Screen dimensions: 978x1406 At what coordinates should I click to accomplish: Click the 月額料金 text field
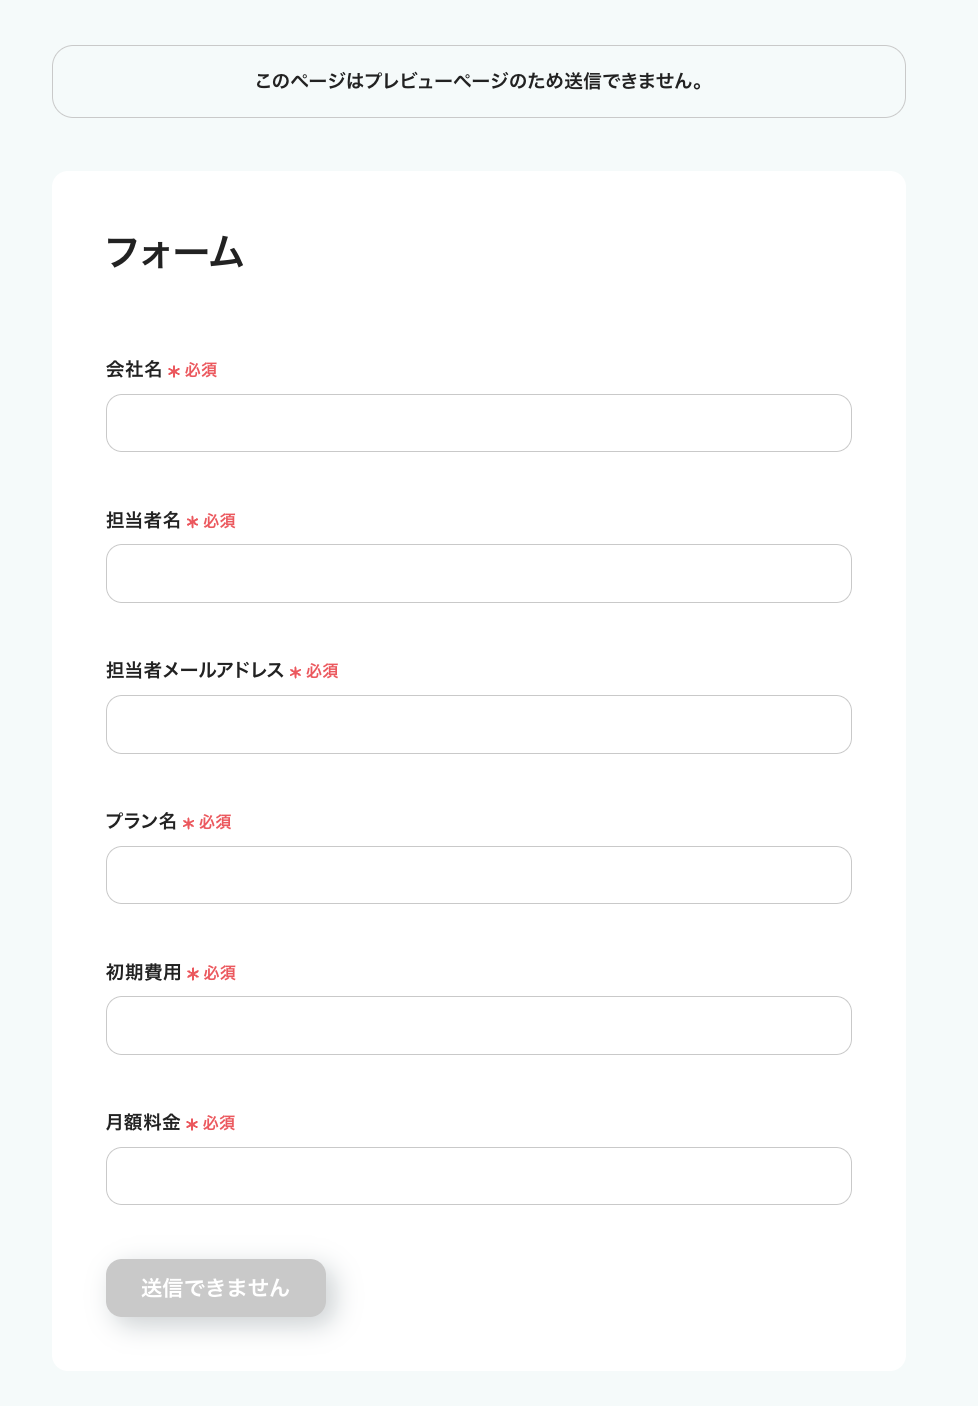478,1176
